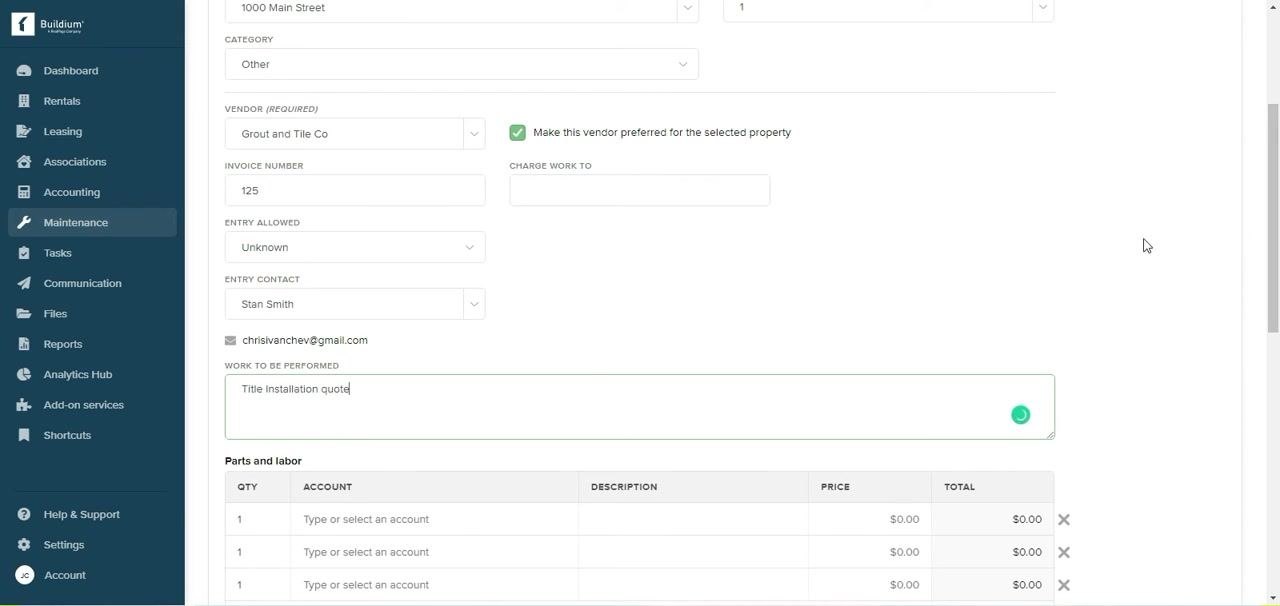Click the Rentals building icon
1280x606 pixels.
point(24,101)
